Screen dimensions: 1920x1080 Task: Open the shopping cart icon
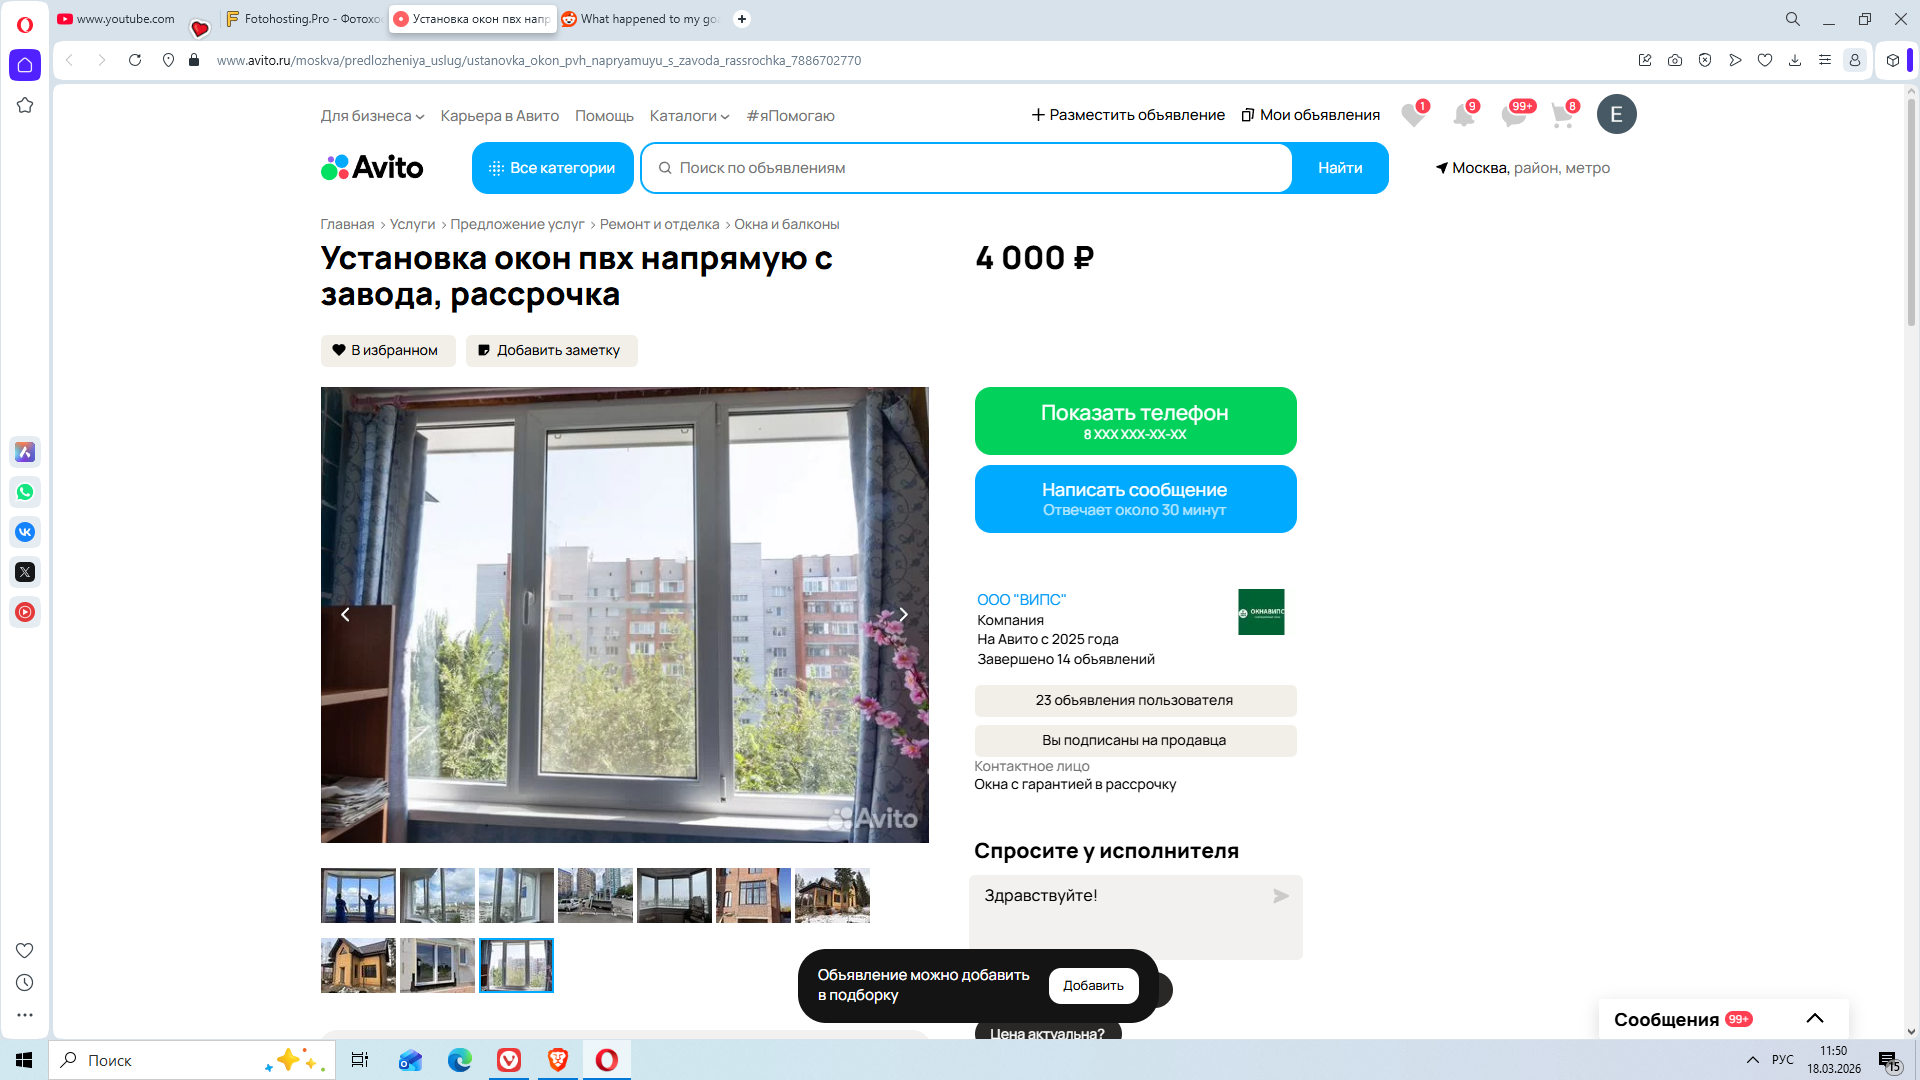coord(1562,116)
